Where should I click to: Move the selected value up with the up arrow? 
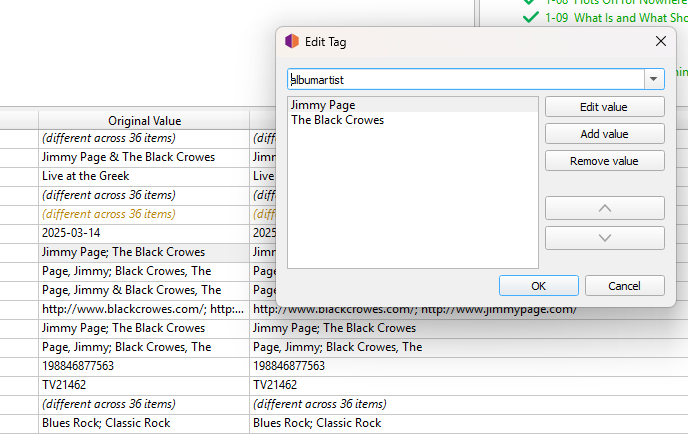(x=604, y=208)
